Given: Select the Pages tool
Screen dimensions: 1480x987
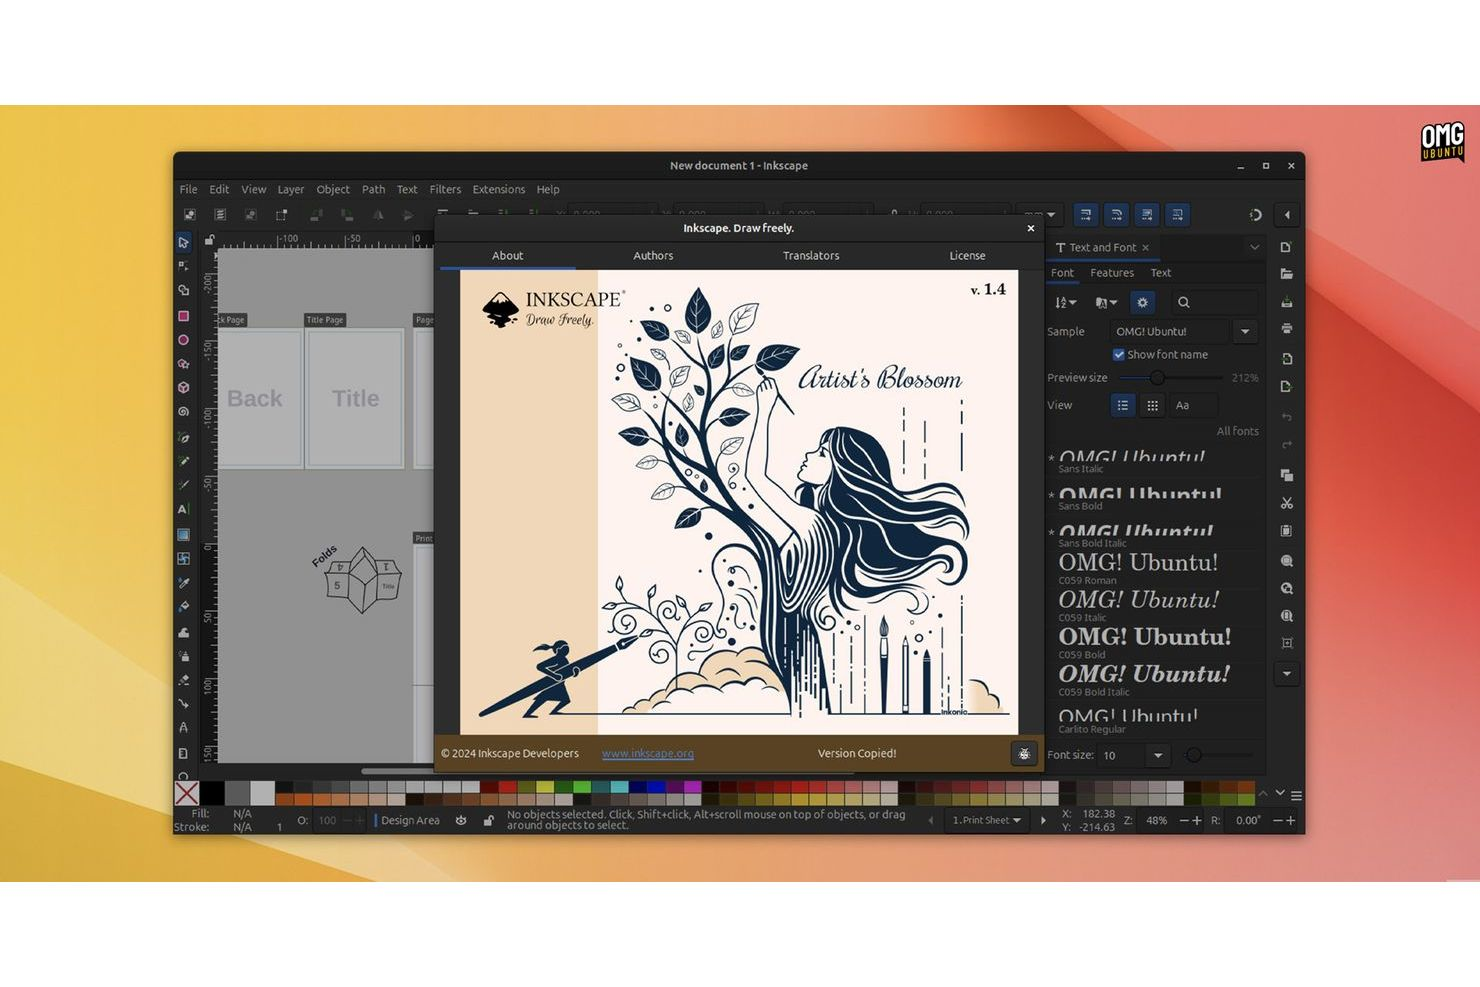Looking at the screenshot, I should coord(183,753).
